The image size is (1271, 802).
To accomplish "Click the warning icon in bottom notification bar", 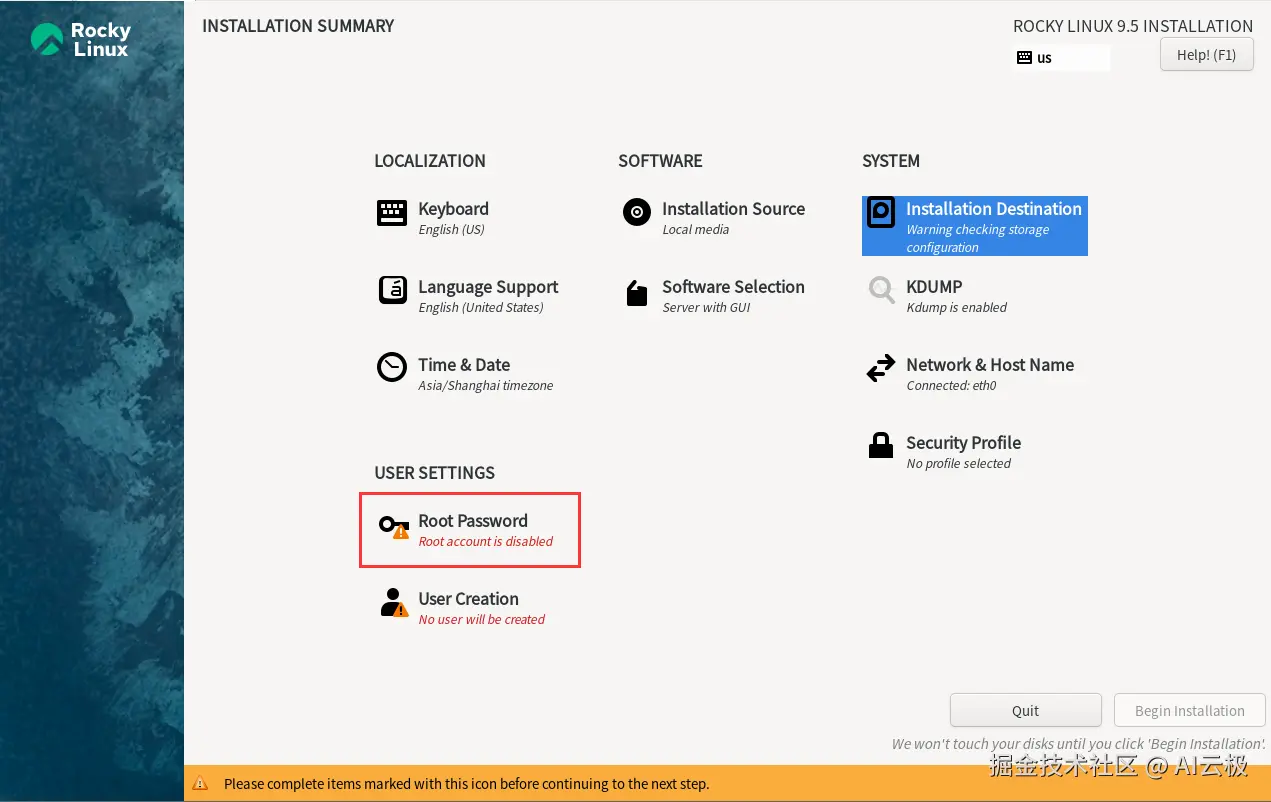I will click(201, 784).
